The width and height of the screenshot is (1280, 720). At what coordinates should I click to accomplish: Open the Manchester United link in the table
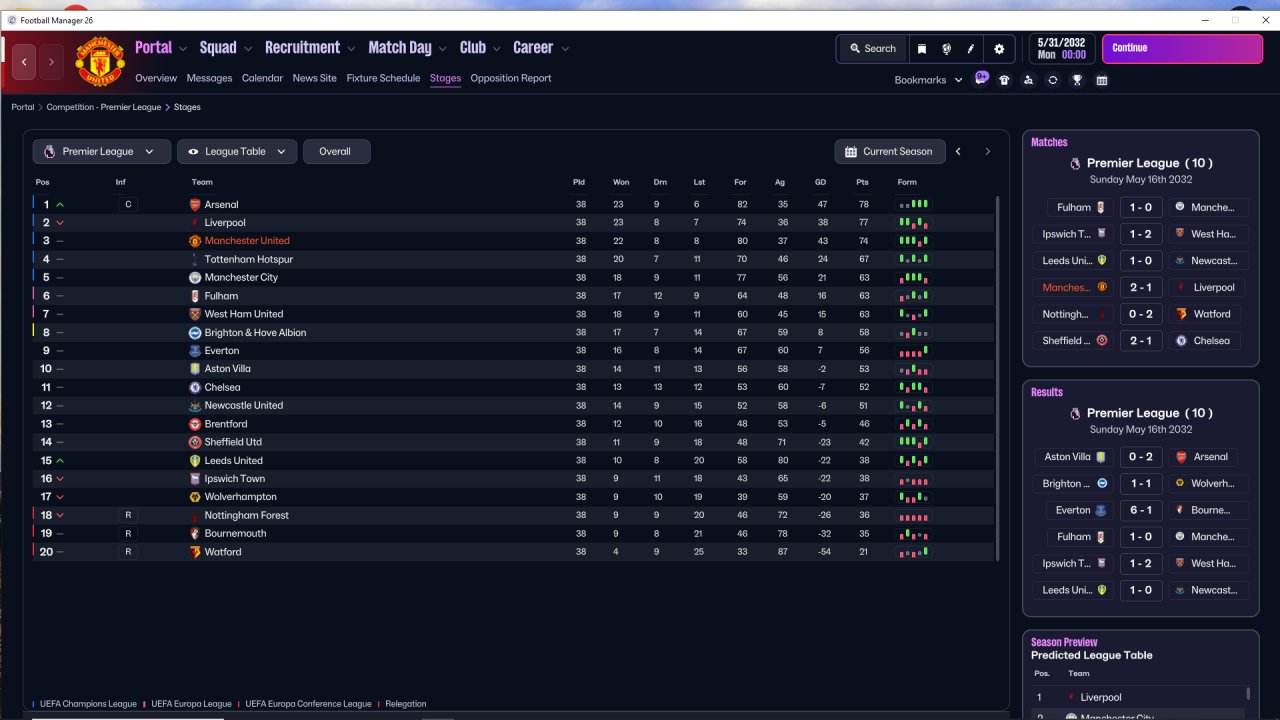(247, 241)
